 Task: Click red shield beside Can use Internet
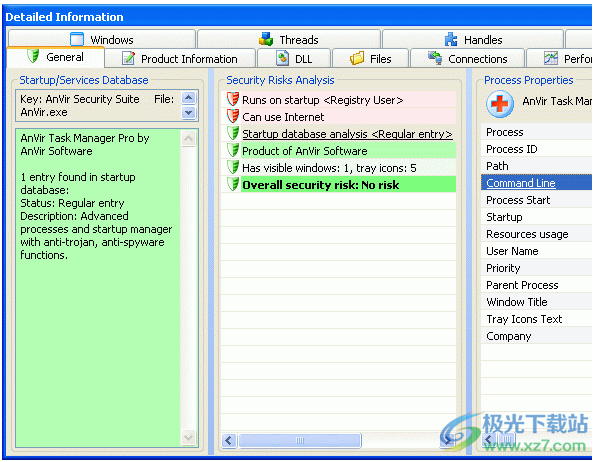click(233, 116)
